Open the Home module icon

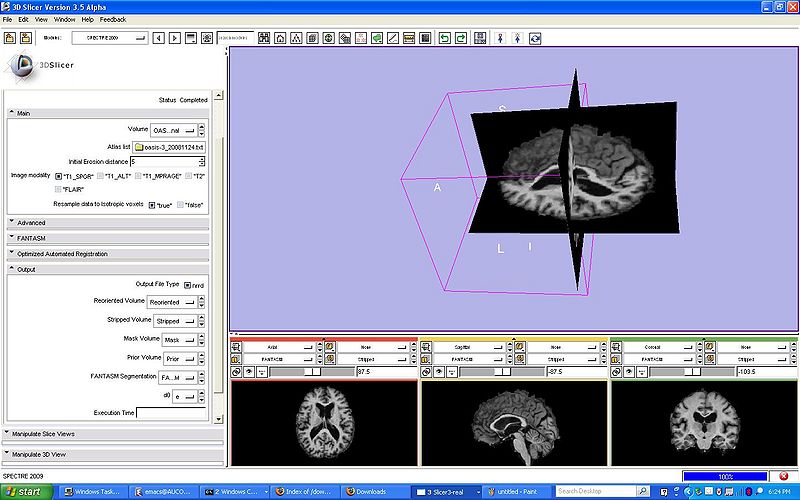click(280, 38)
